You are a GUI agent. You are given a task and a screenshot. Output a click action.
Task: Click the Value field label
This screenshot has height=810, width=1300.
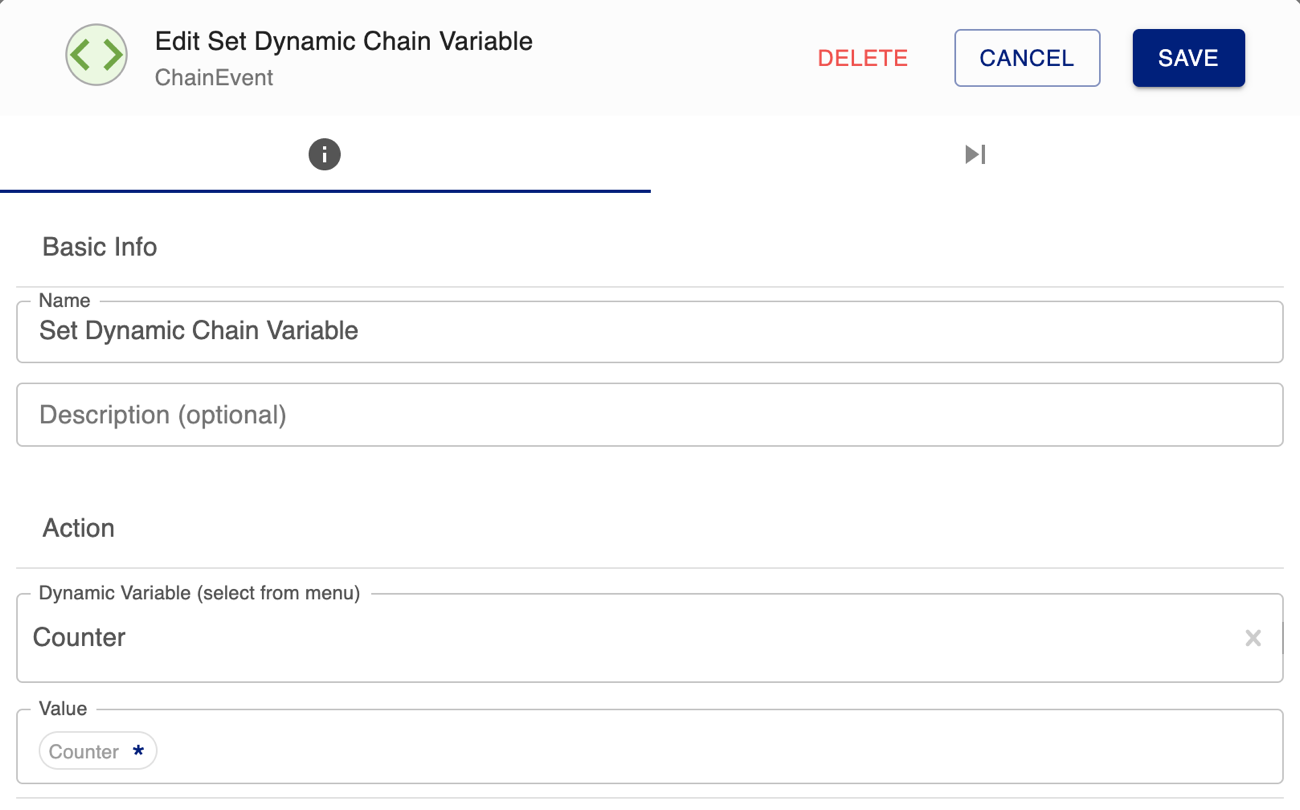(x=63, y=709)
